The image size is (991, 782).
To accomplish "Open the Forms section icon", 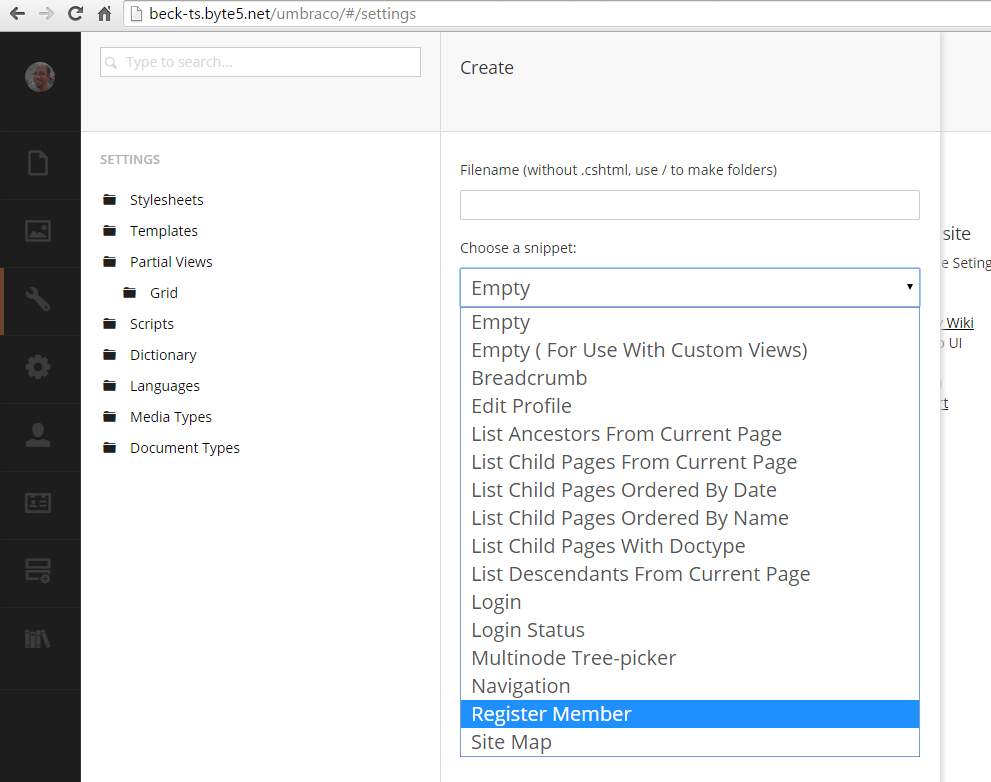I will click(38, 571).
